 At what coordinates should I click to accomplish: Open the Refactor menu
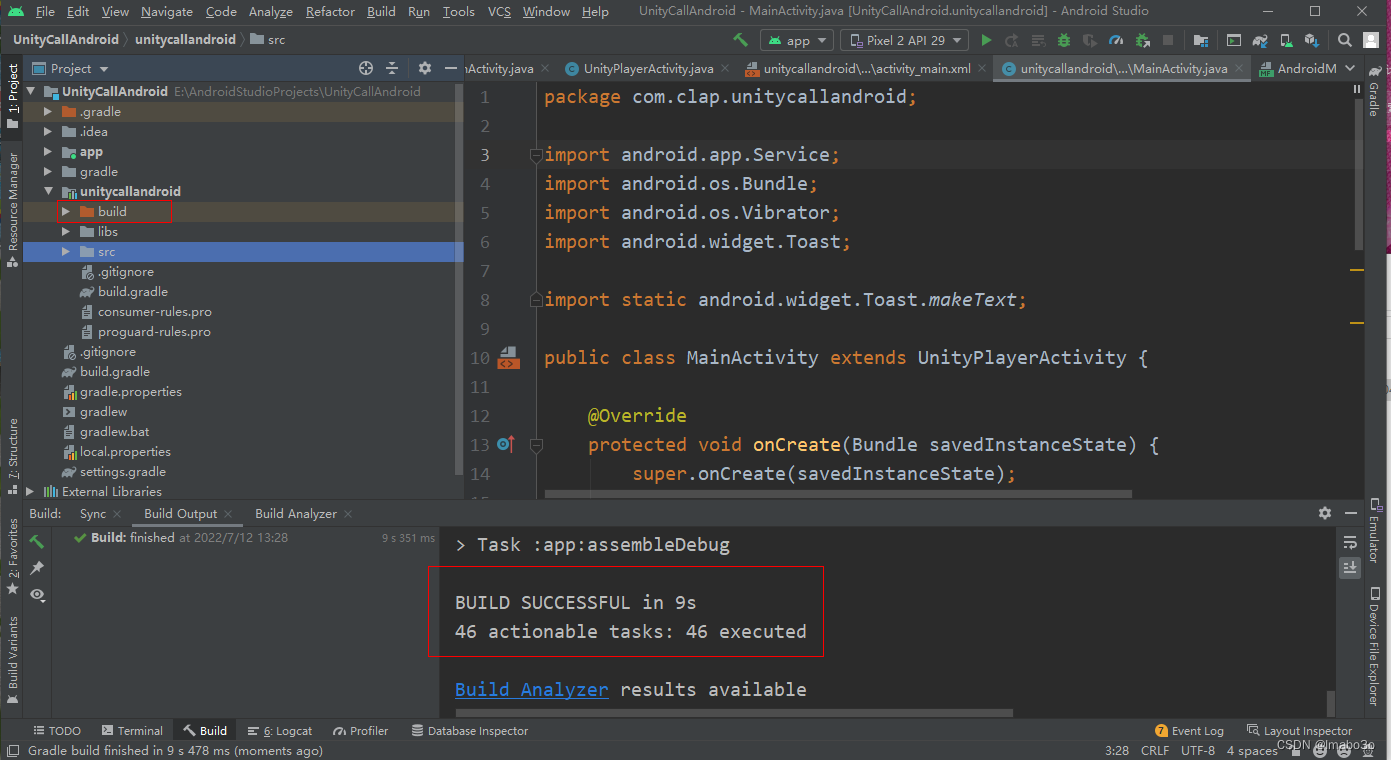pos(330,12)
